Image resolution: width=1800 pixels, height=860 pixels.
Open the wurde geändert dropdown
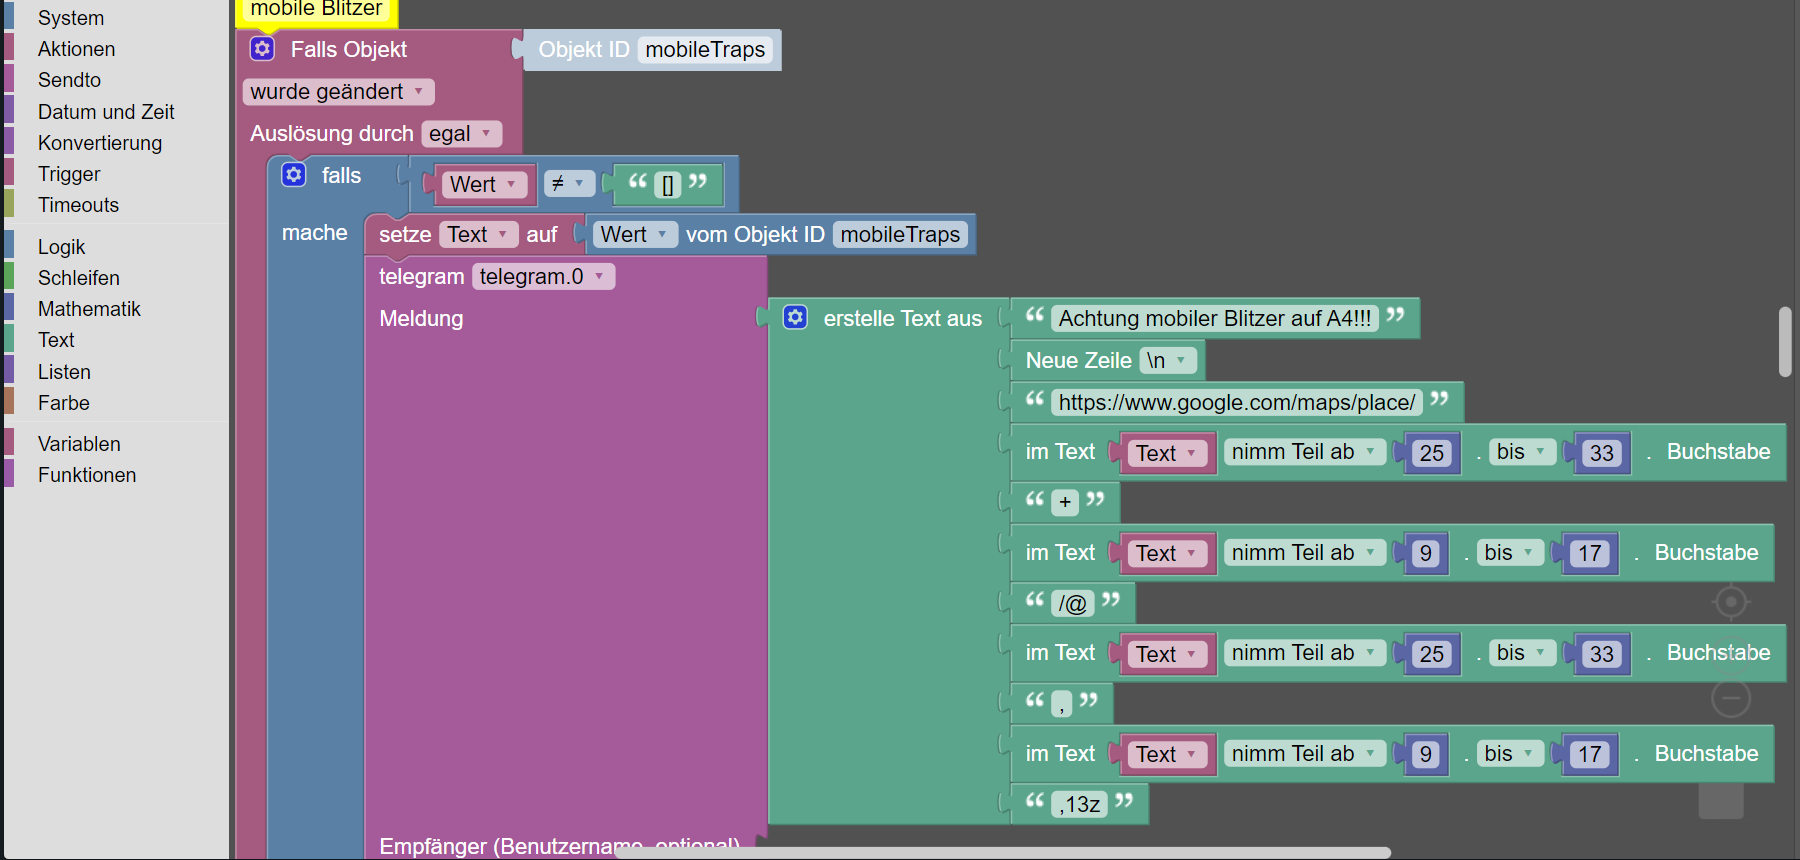click(x=338, y=92)
